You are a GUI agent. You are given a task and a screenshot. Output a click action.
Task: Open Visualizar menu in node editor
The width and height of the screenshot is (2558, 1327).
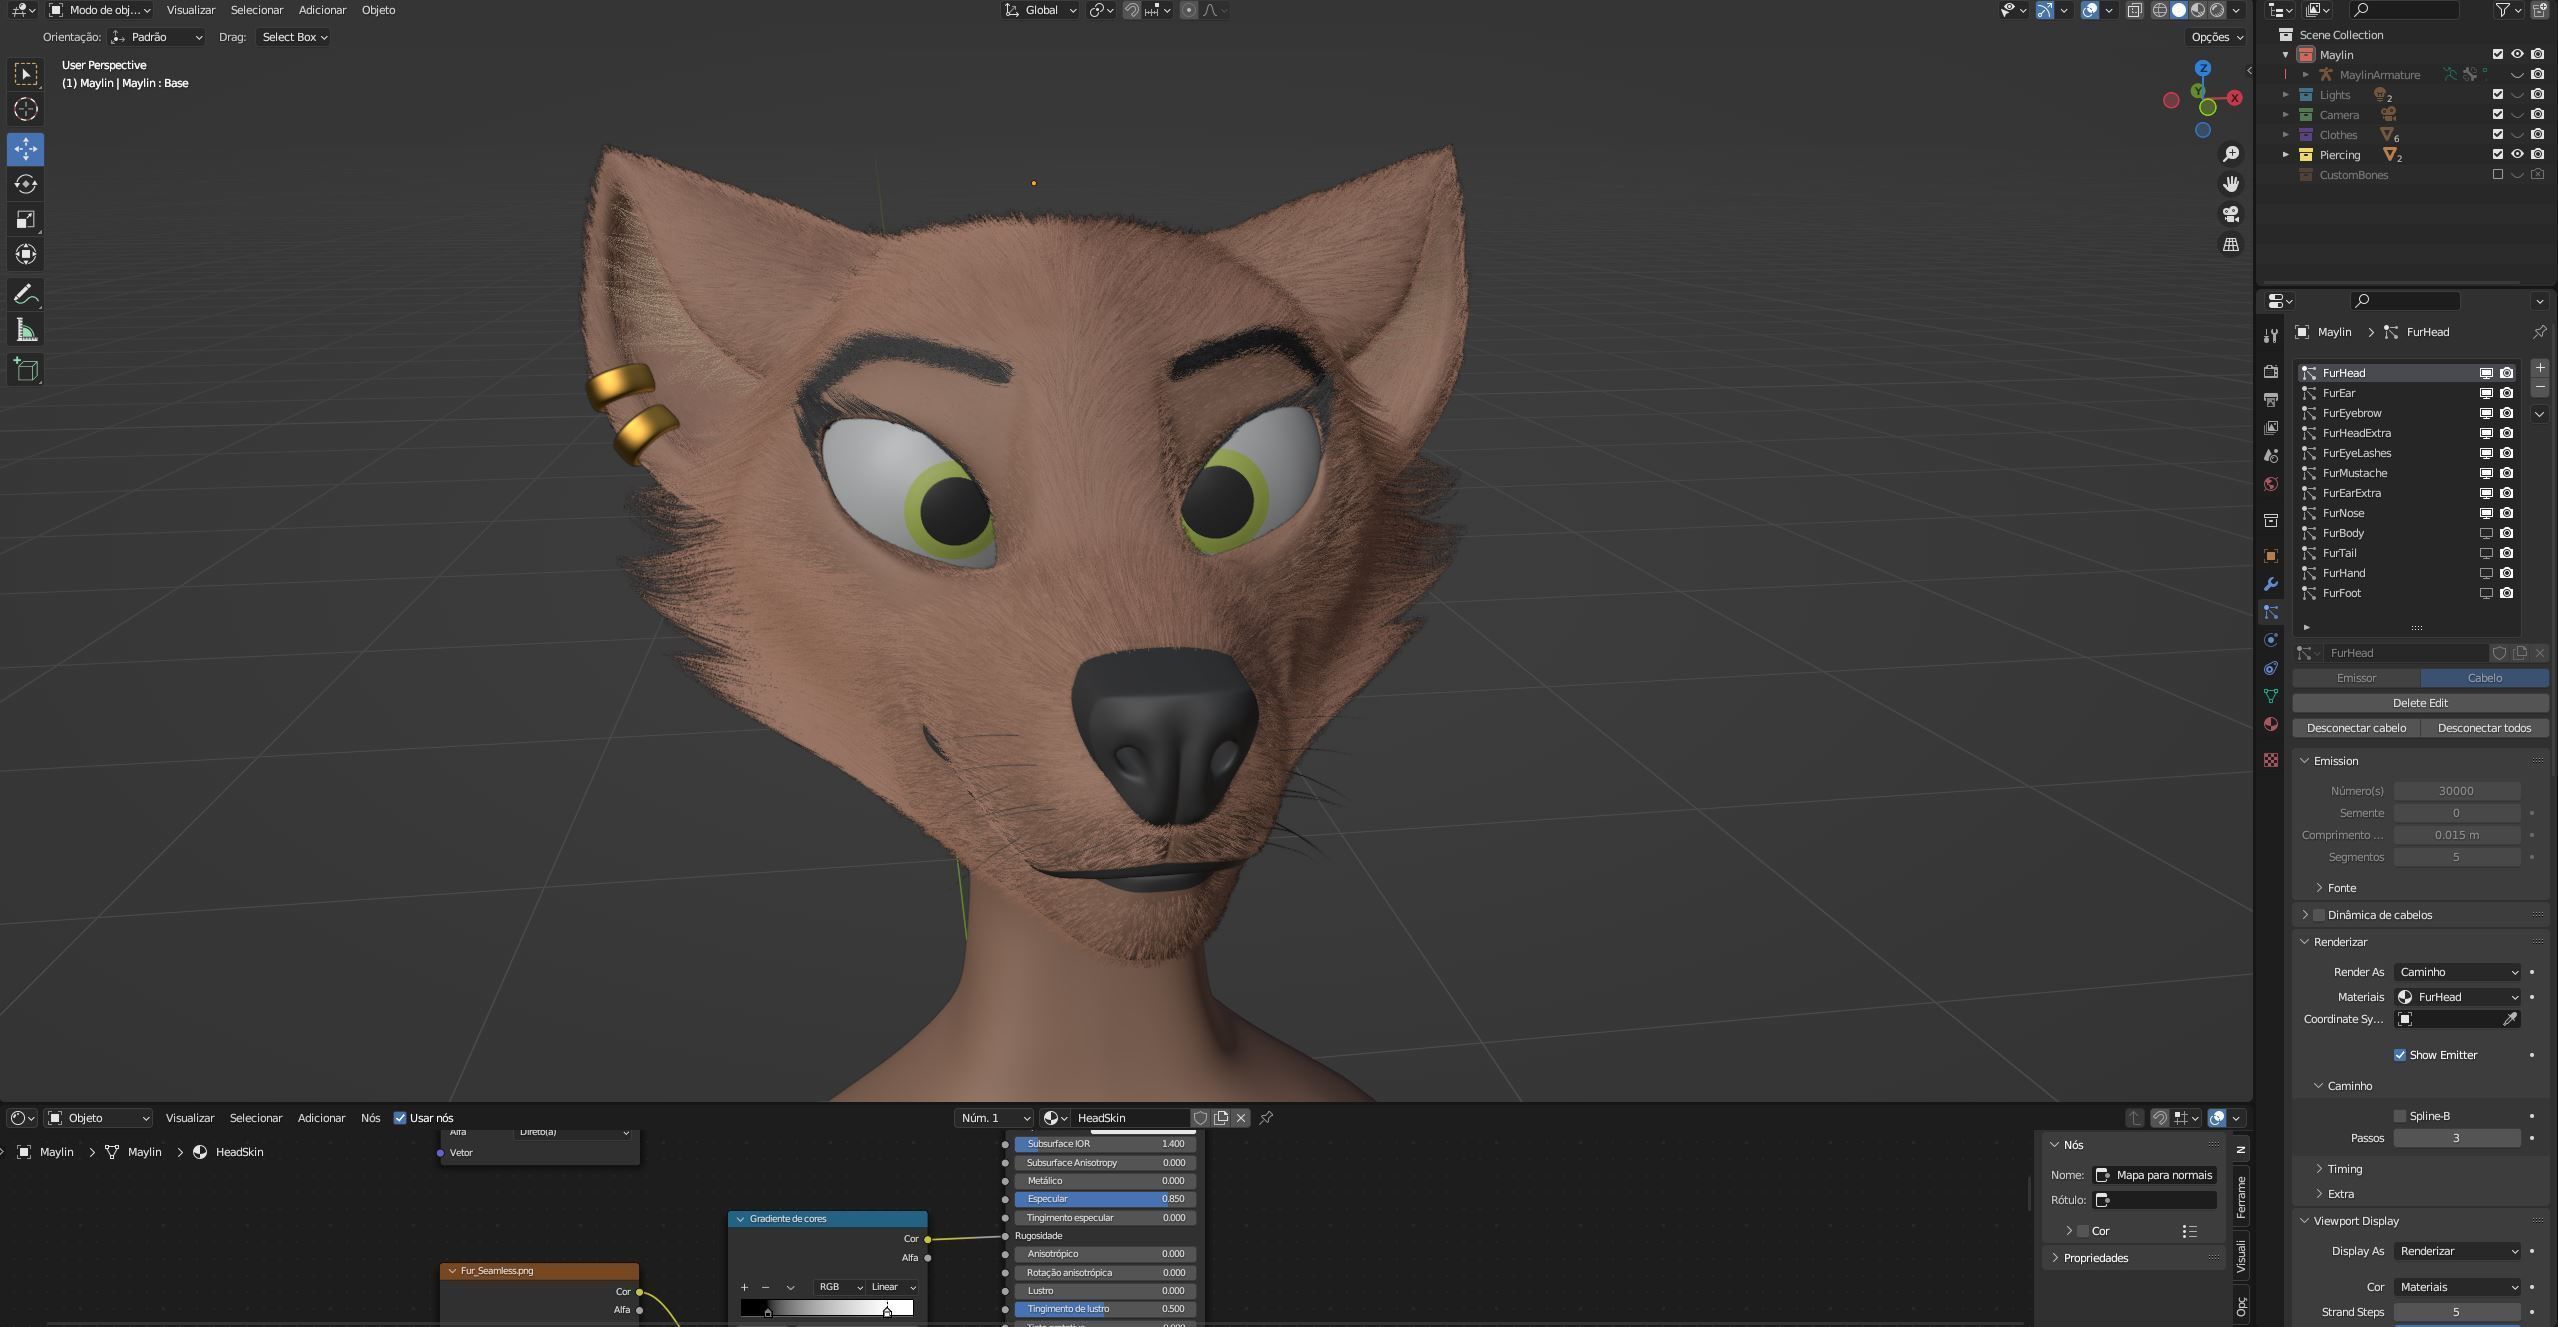(190, 1118)
